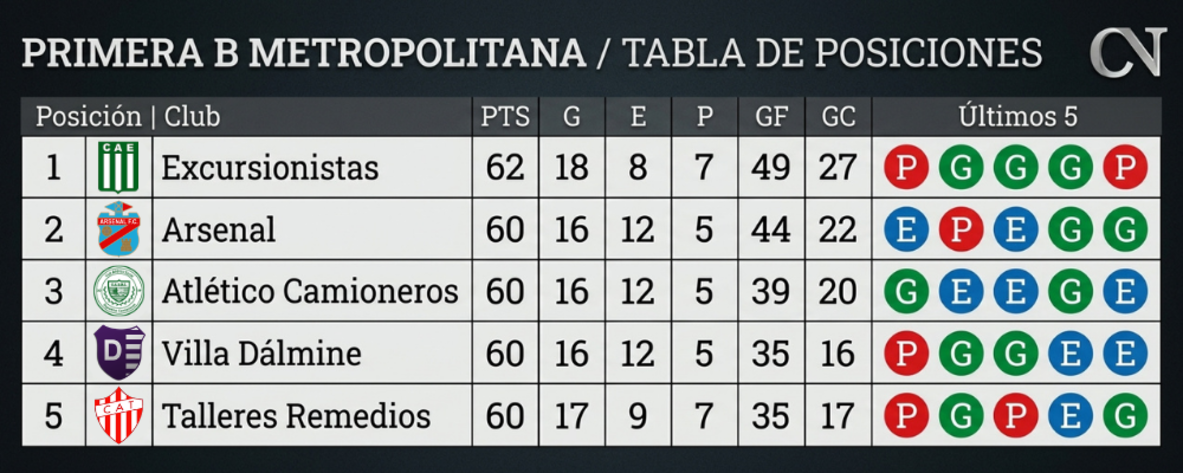Click Arsenal's first blue E badge
The image size is (1183, 473).
906,229
